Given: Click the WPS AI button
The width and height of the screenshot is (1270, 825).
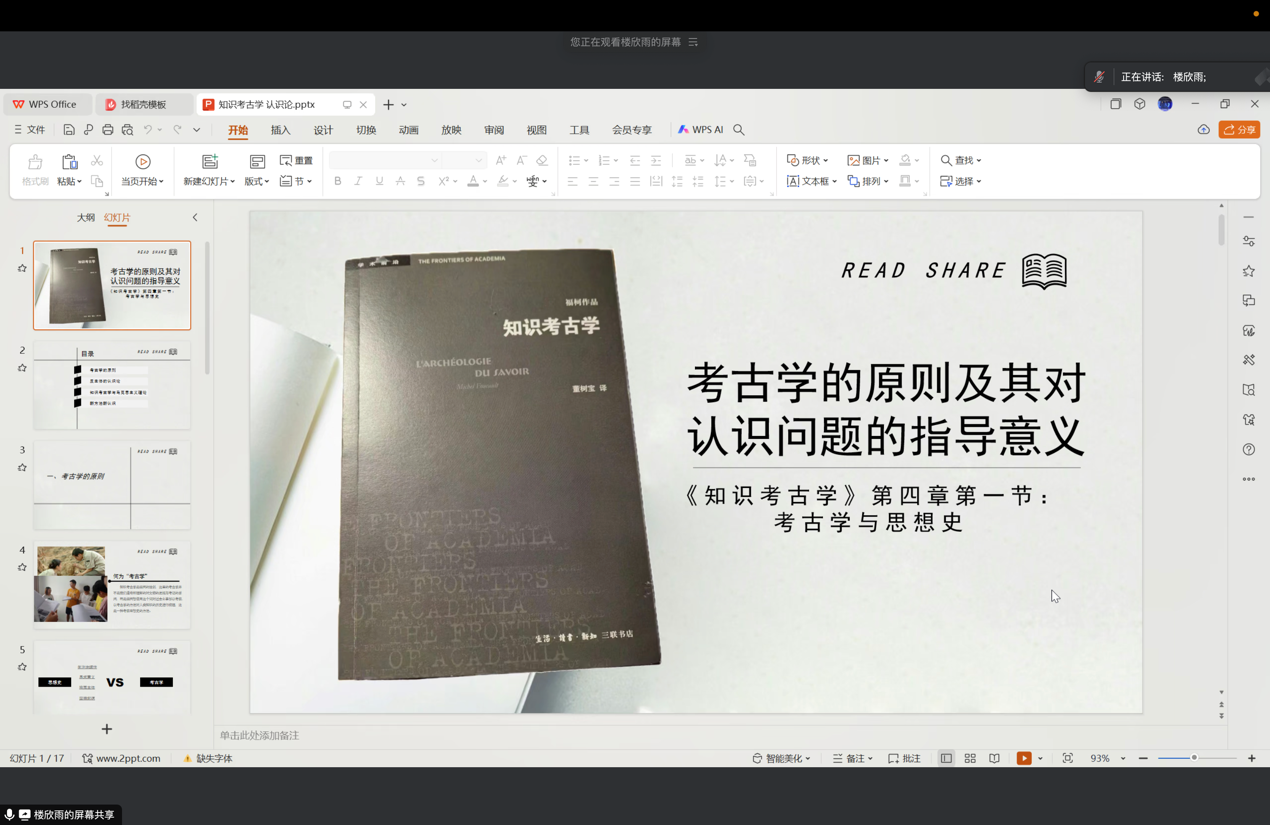Looking at the screenshot, I should click(x=700, y=130).
